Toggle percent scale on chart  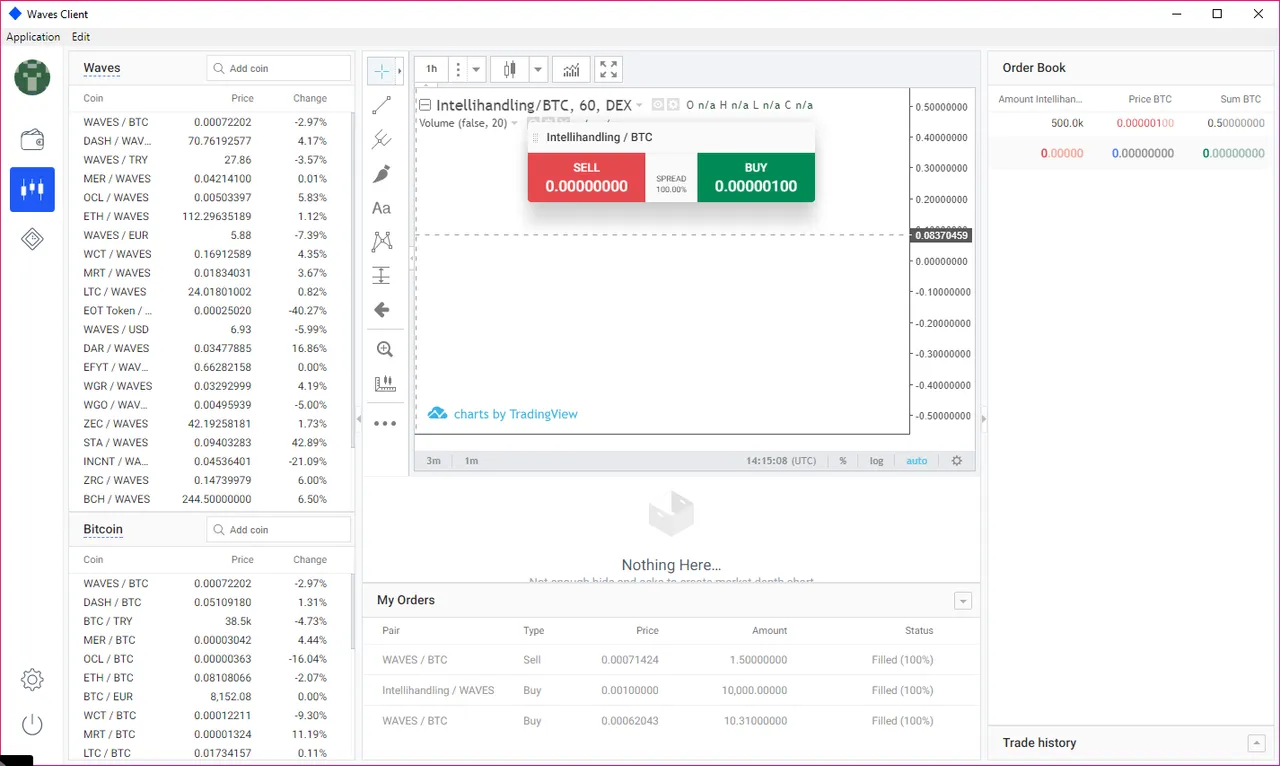point(843,461)
